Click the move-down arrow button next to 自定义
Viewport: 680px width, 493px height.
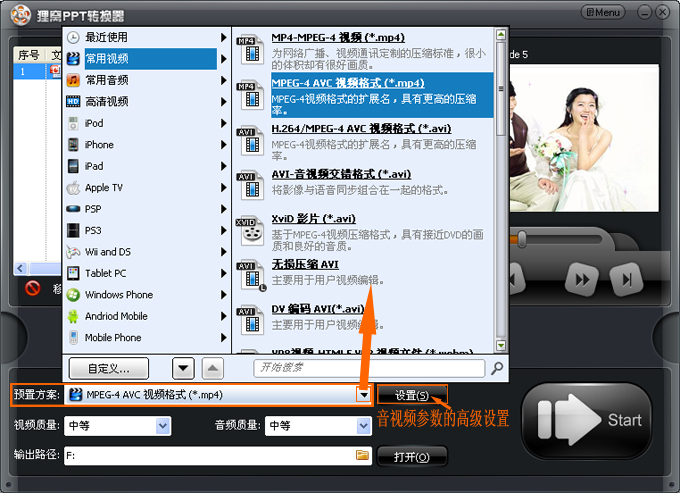pos(183,369)
